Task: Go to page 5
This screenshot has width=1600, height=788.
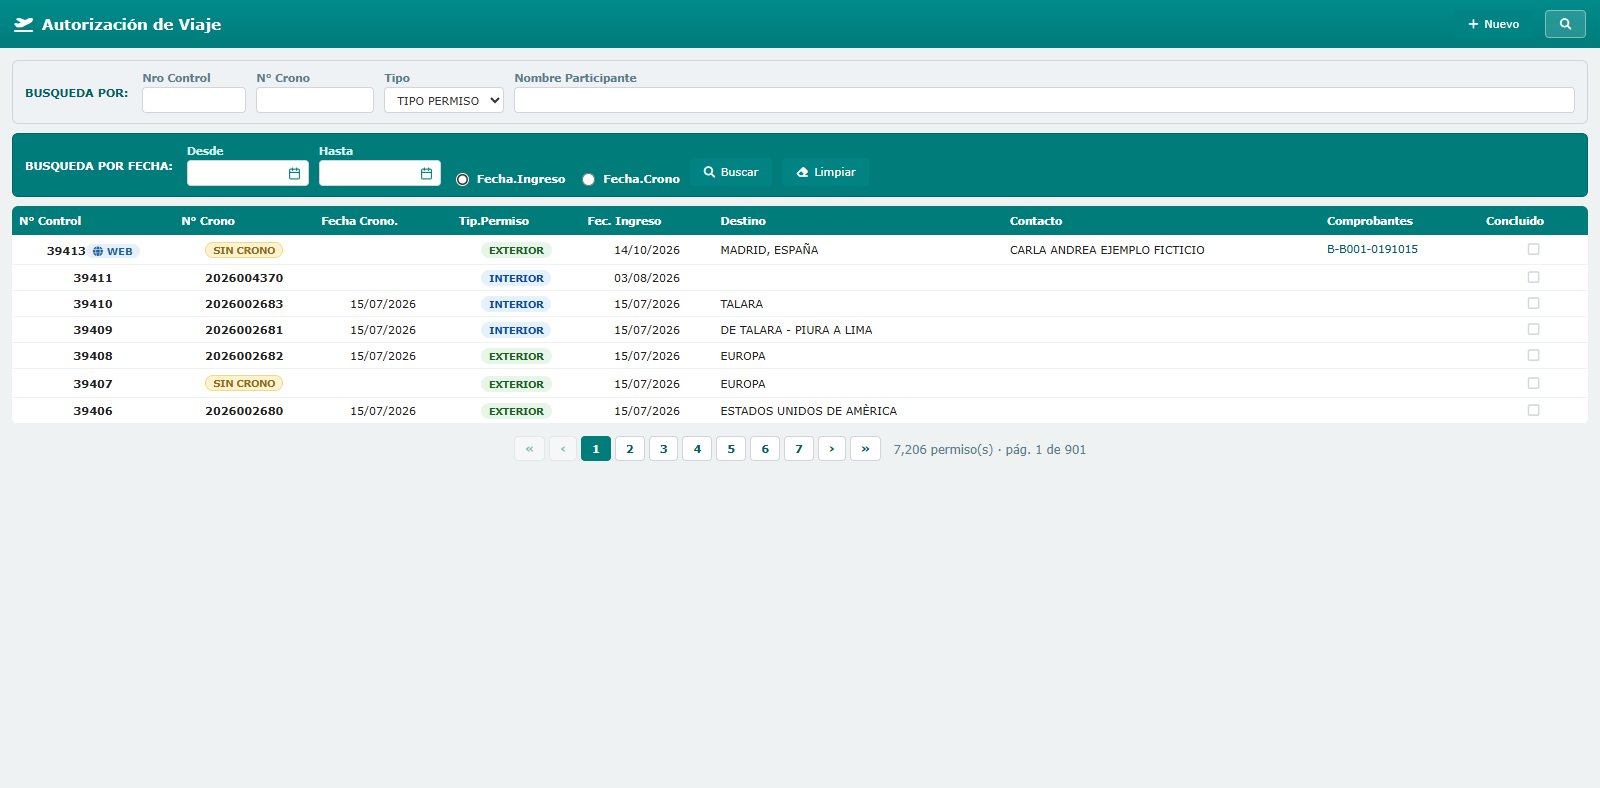Action: 731,449
